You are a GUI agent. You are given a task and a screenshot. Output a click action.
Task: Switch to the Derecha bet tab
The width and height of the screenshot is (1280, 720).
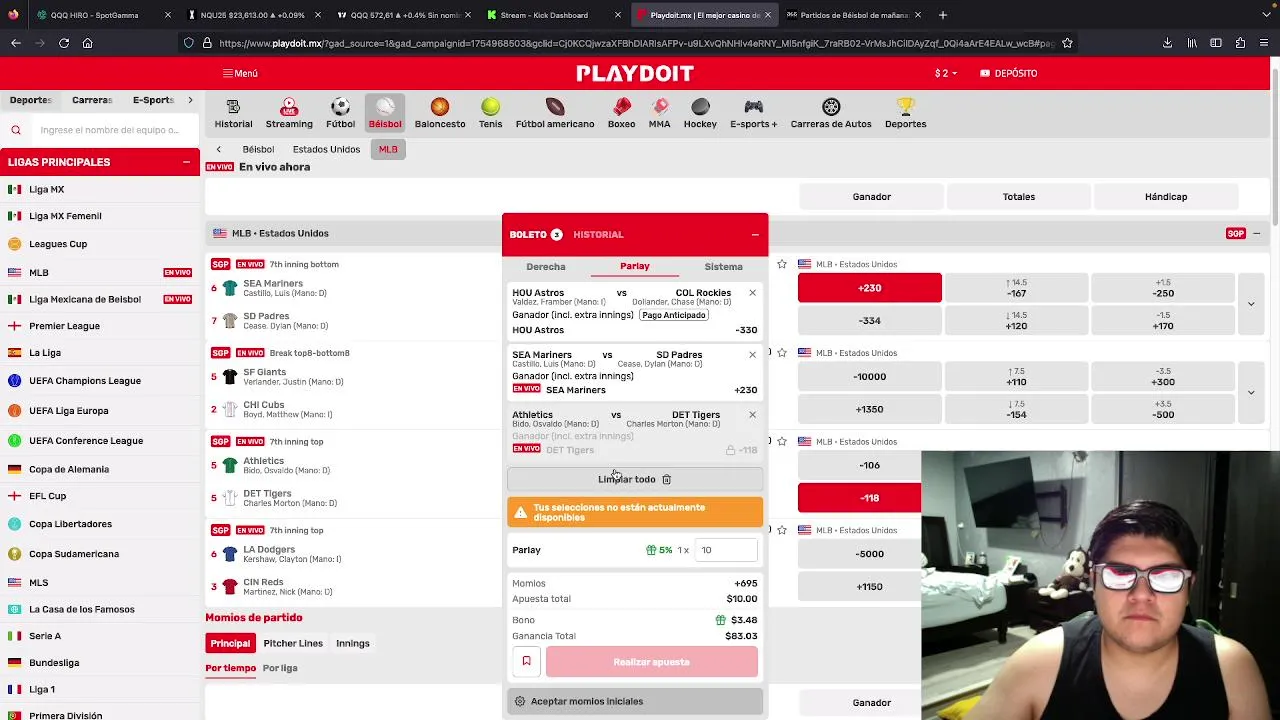(x=546, y=267)
